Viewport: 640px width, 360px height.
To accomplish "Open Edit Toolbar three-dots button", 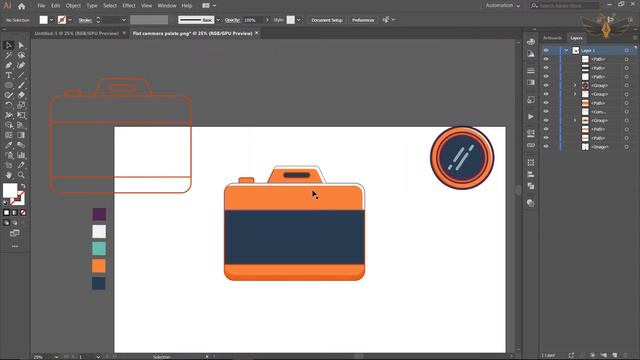I will pyautogui.click(x=15, y=247).
